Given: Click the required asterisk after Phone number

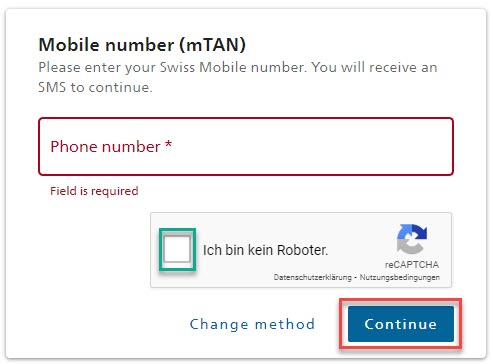Looking at the screenshot, I should (x=169, y=144).
